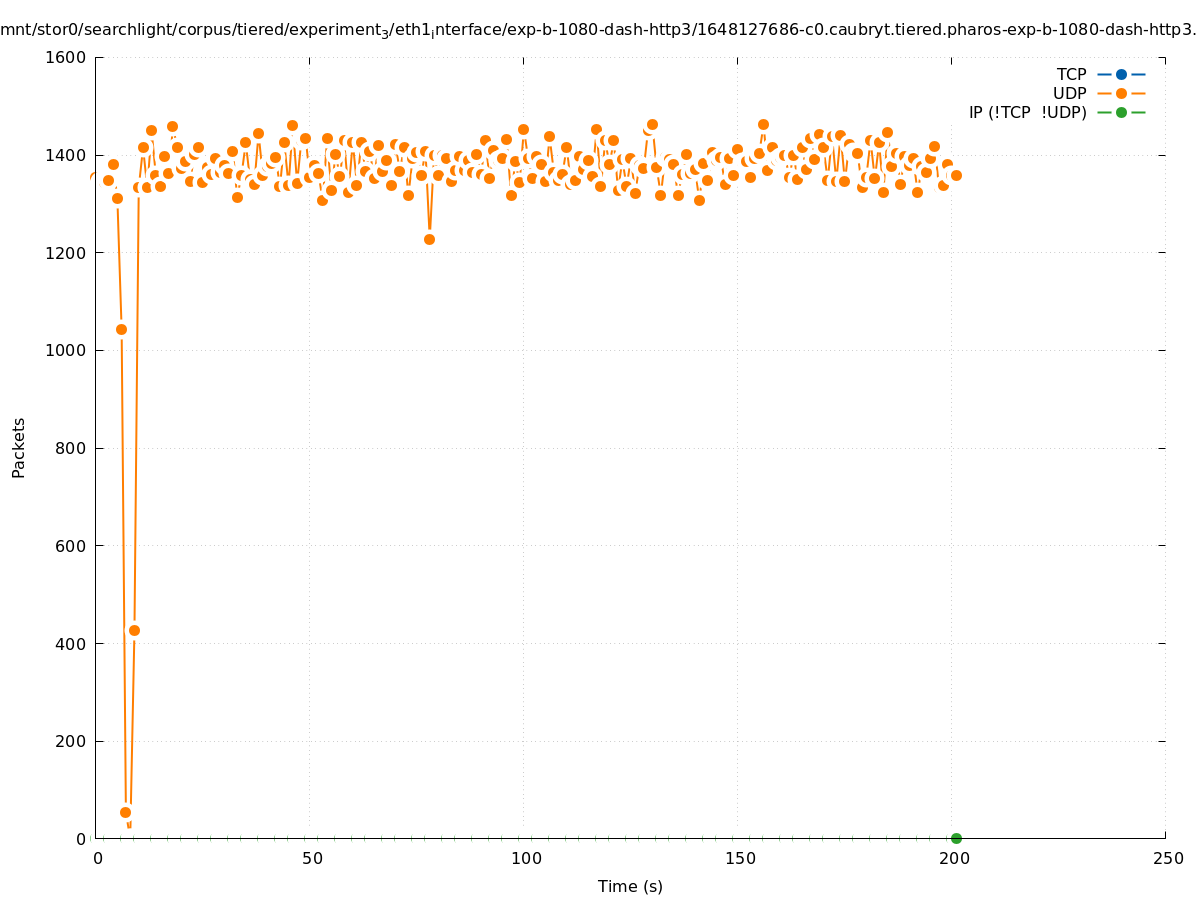This screenshot has height=900, width=1197.
Task: Click the UDP point near 1043 packets
Action: (x=121, y=329)
